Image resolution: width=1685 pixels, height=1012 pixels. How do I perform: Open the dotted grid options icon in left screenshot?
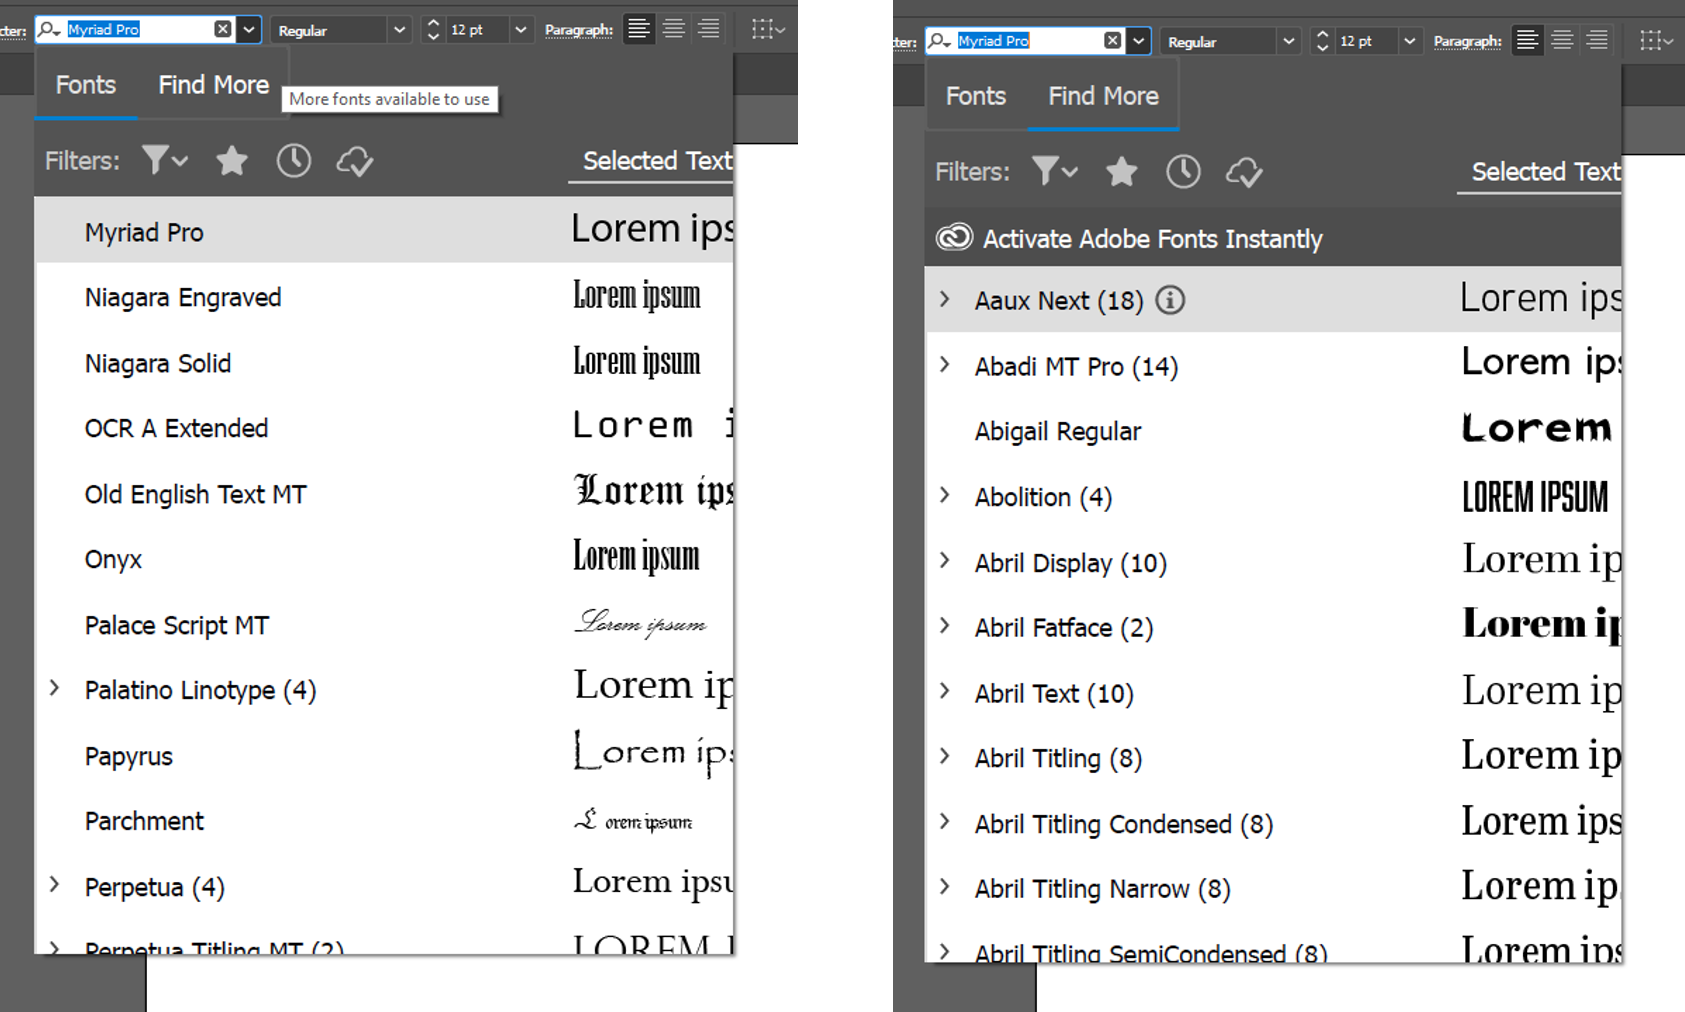(x=767, y=29)
